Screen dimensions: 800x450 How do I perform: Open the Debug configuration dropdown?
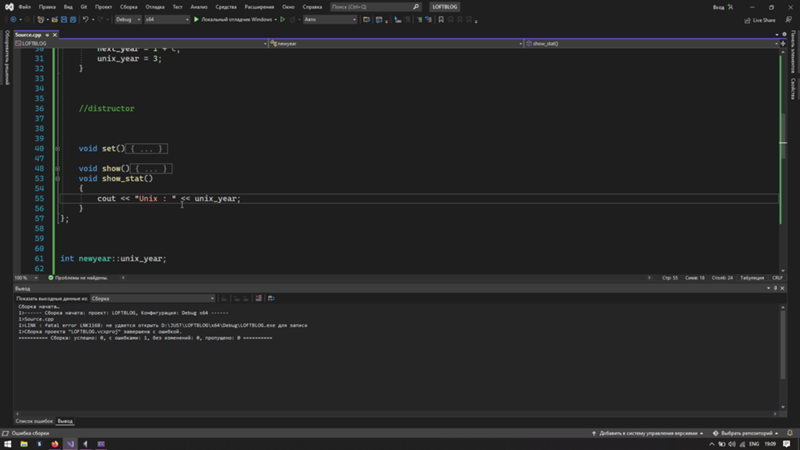[130, 19]
